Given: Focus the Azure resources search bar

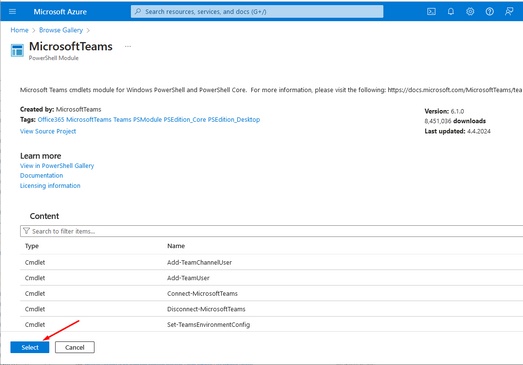Looking at the screenshot, I should pyautogui.click(x=257, y=12).
